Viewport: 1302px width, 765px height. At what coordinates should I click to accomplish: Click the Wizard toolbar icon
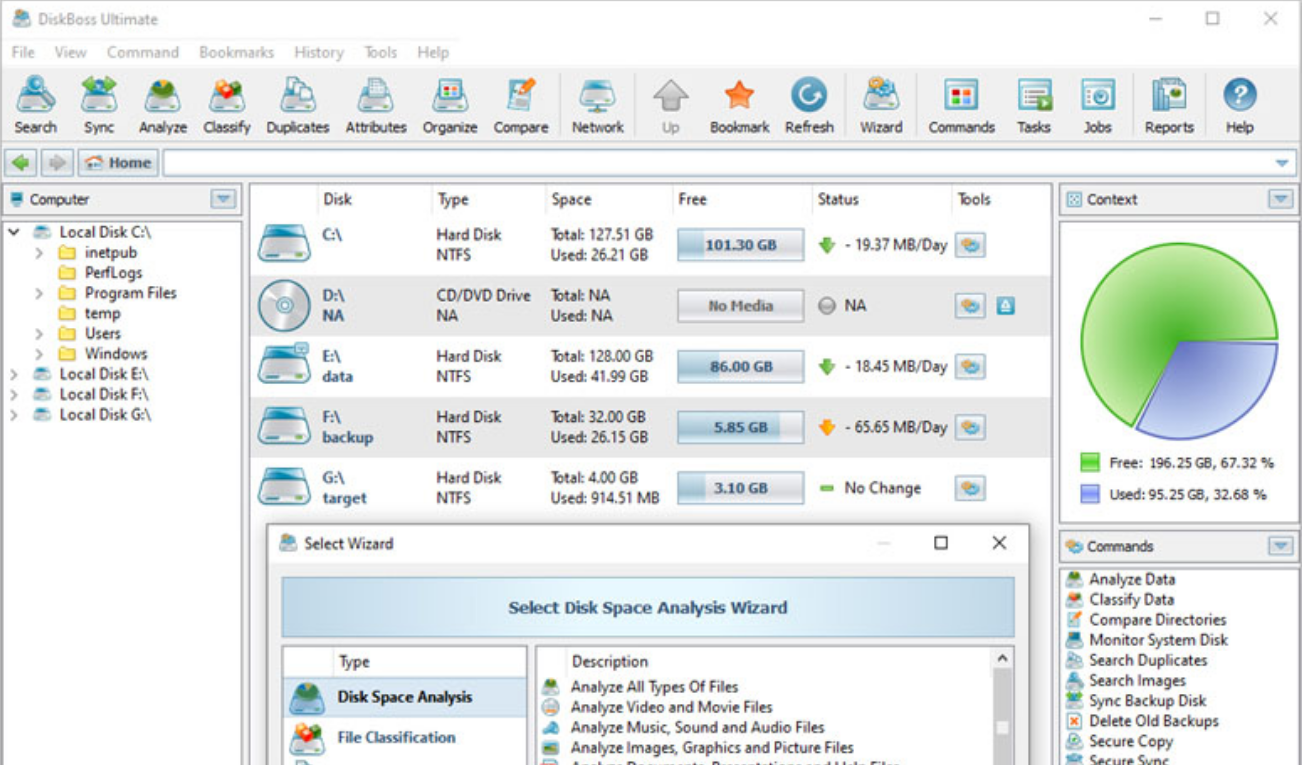coord(880,100)
